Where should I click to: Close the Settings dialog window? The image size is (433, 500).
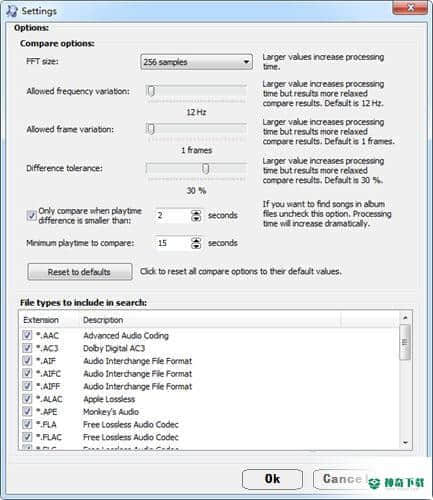(410, 7)
